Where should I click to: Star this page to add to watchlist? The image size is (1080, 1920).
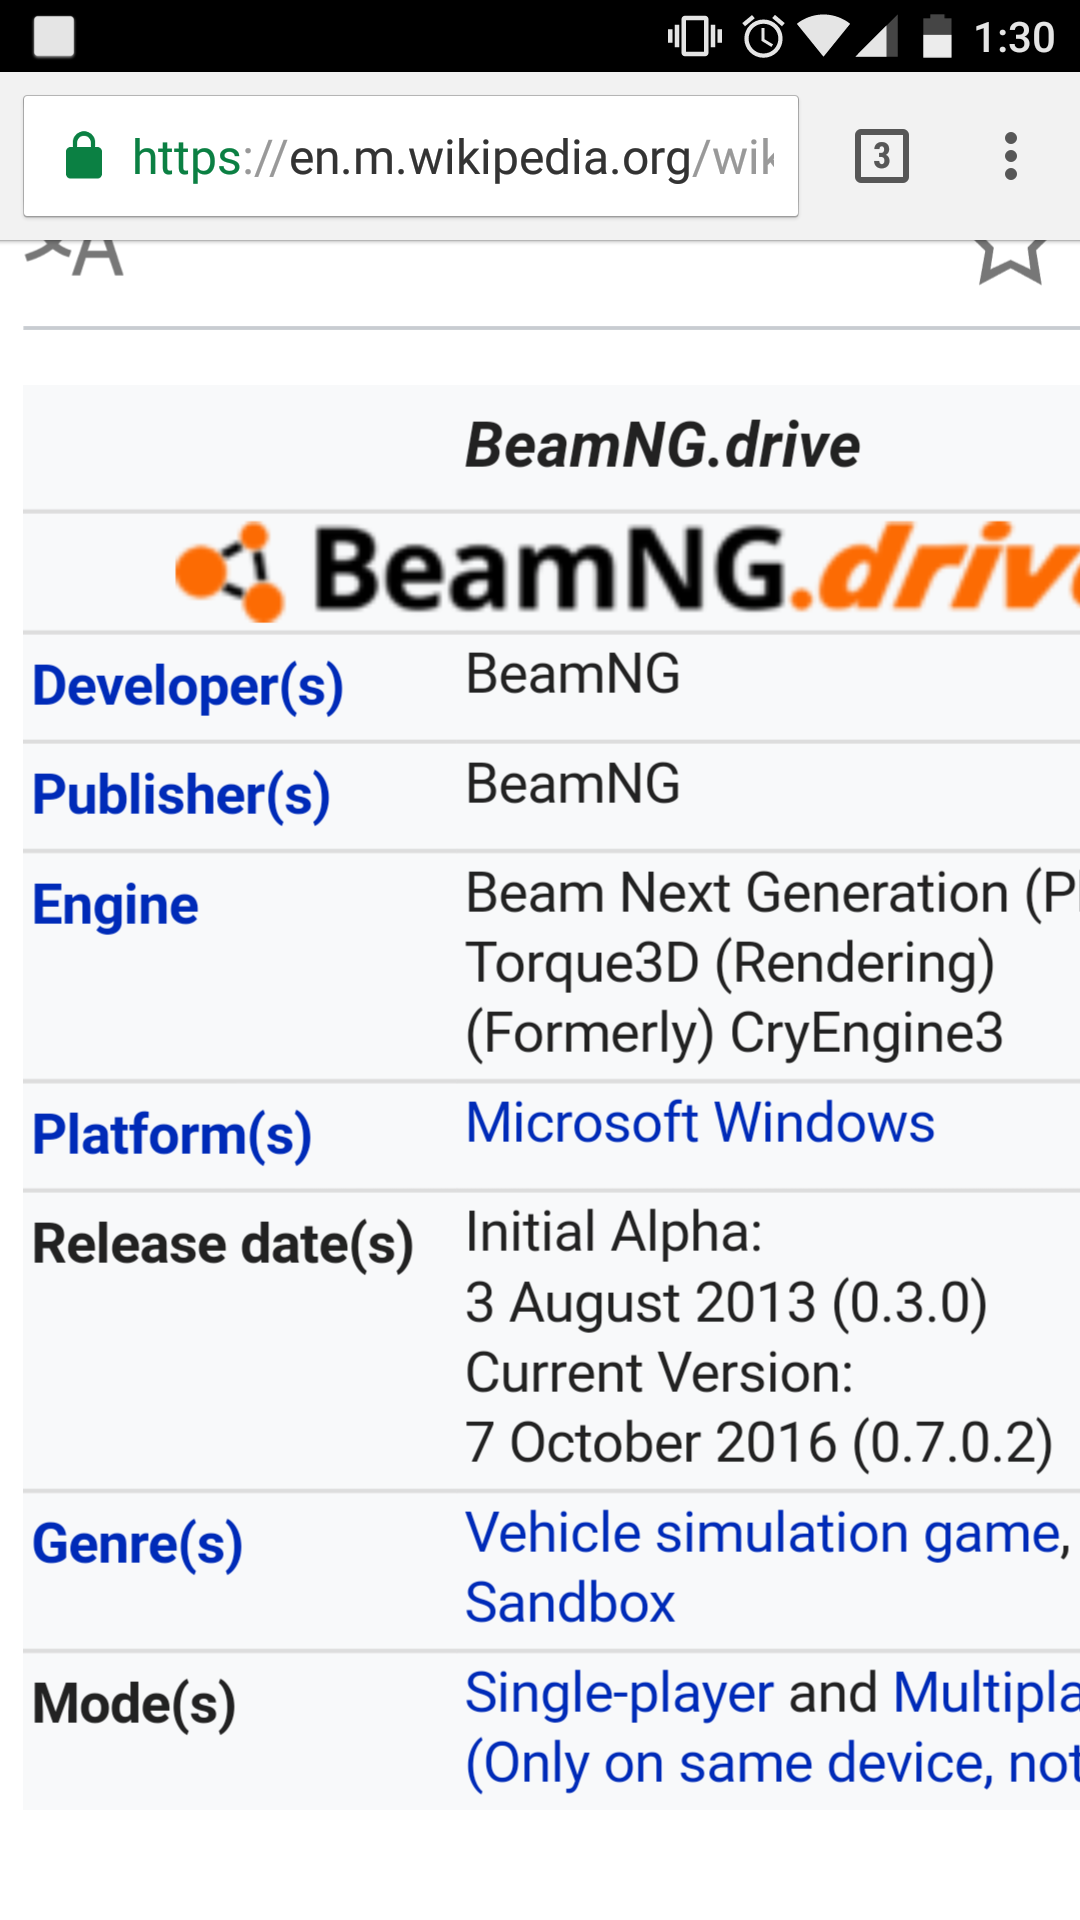point(1010,258)
